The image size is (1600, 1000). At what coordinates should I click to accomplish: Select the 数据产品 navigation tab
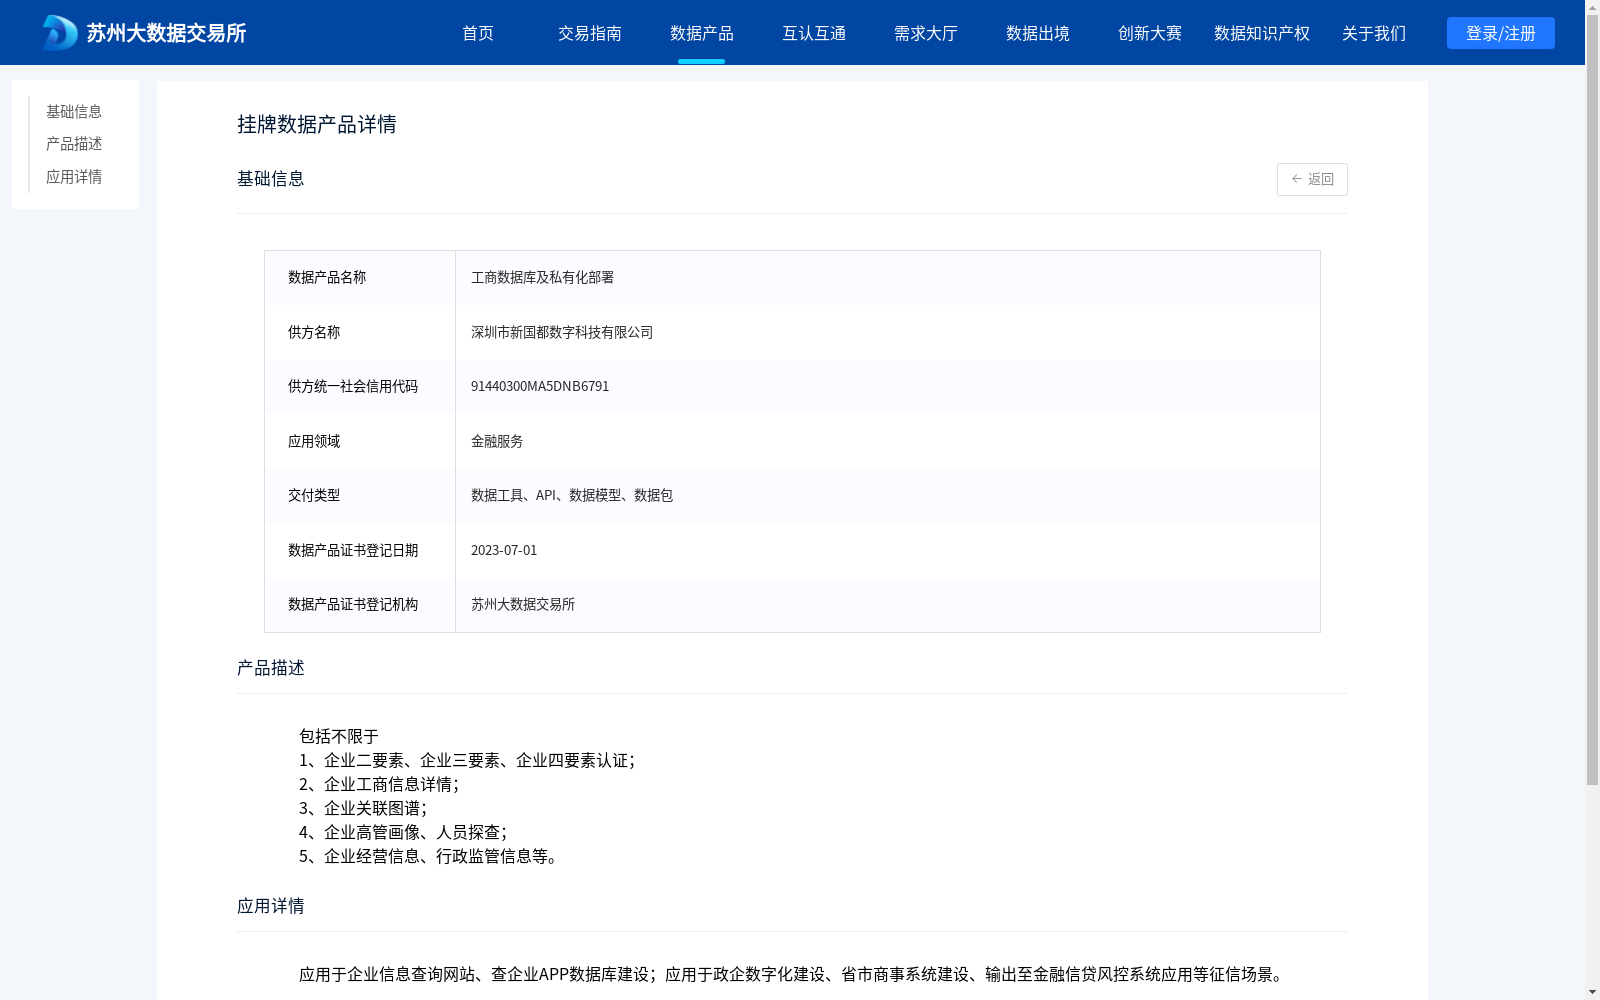coord(702,33)
